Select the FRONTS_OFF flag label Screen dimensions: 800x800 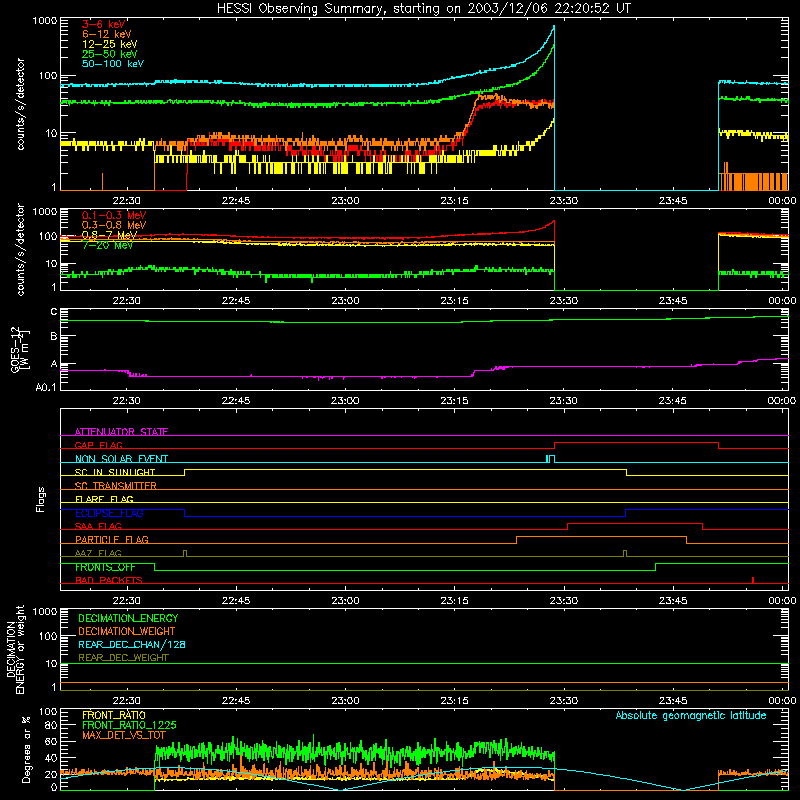click(x=105, y=567)
